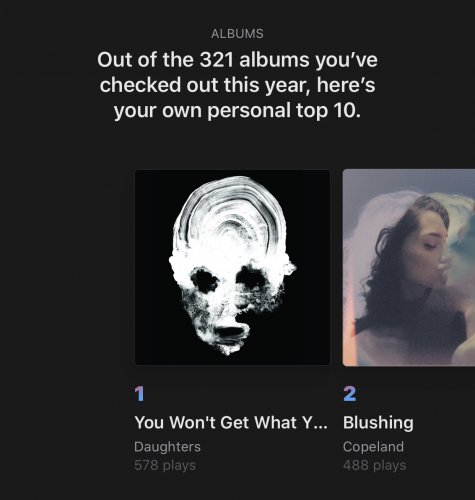
Task: Go to artist Daughters
Action: [x=167, y=447]
